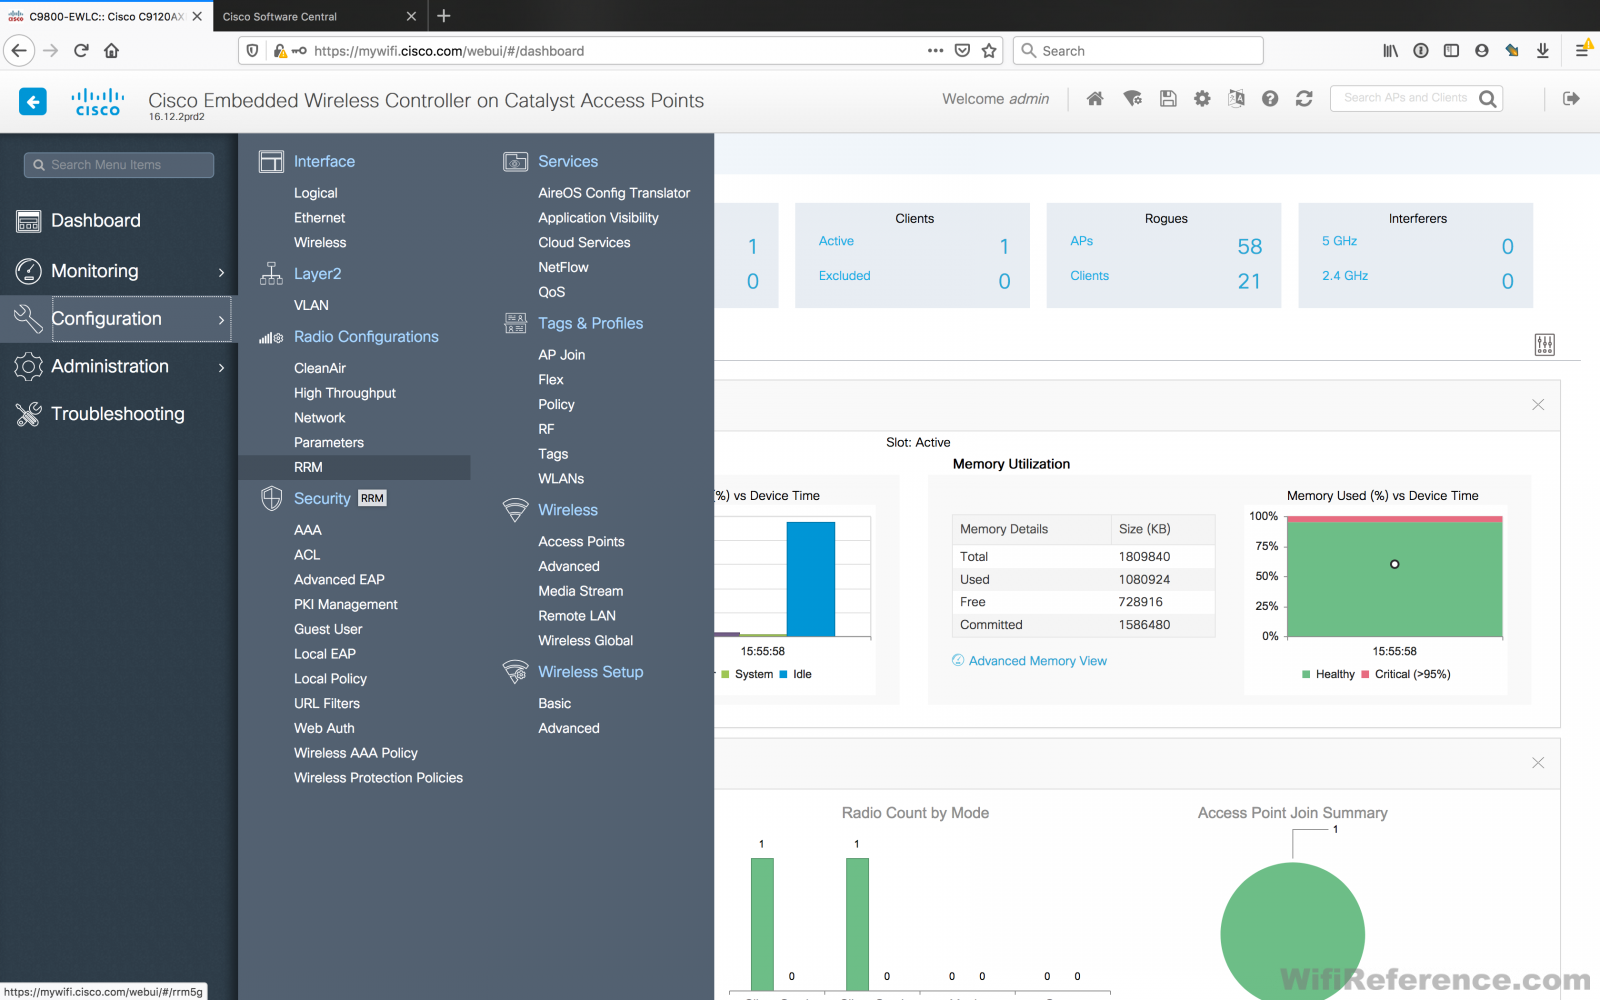Click Search Menu Items field
This screenshot has width=1600, height=1000.
point(119,165)
